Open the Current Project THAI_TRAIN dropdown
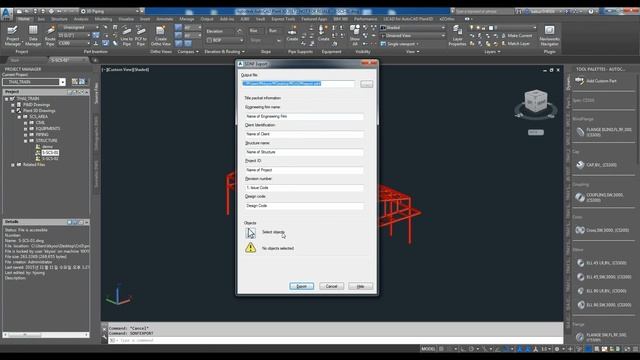Screen dimensions: 640x360 pyautogui.click(x=62, y=82)
